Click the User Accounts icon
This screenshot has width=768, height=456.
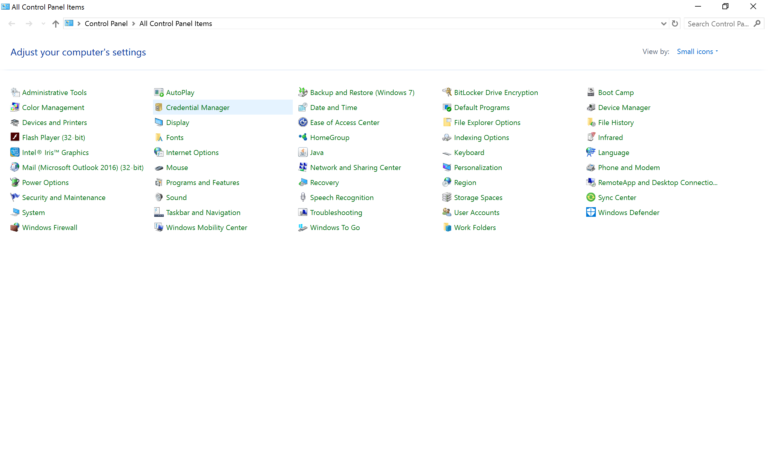(447, 213)
